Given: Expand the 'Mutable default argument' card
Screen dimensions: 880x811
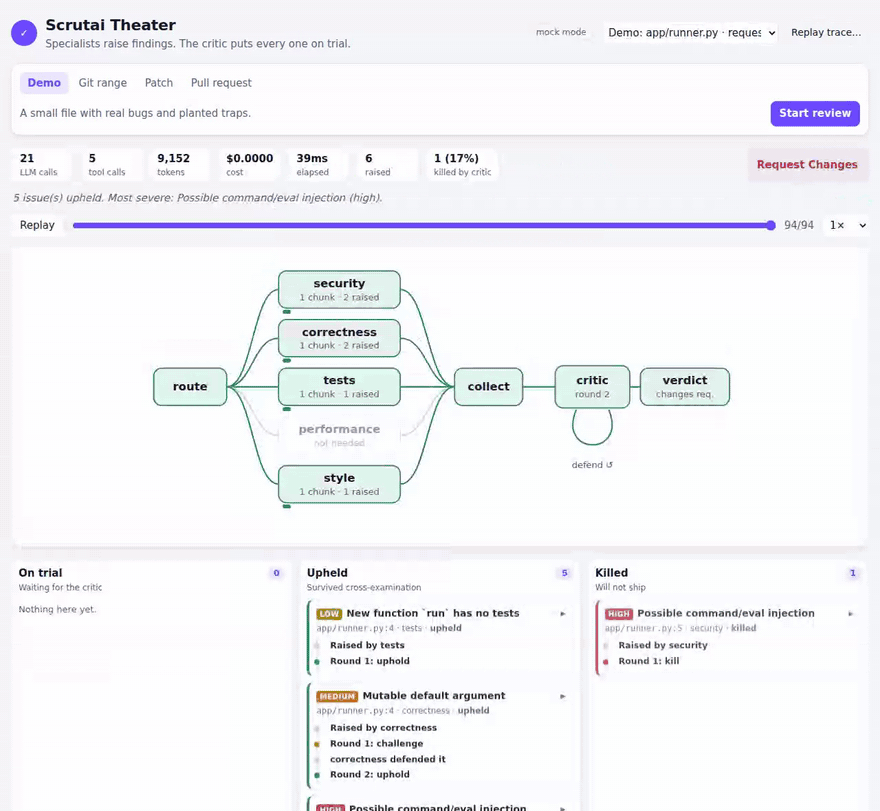Looking at the screenshot, I should coord(562,696).
